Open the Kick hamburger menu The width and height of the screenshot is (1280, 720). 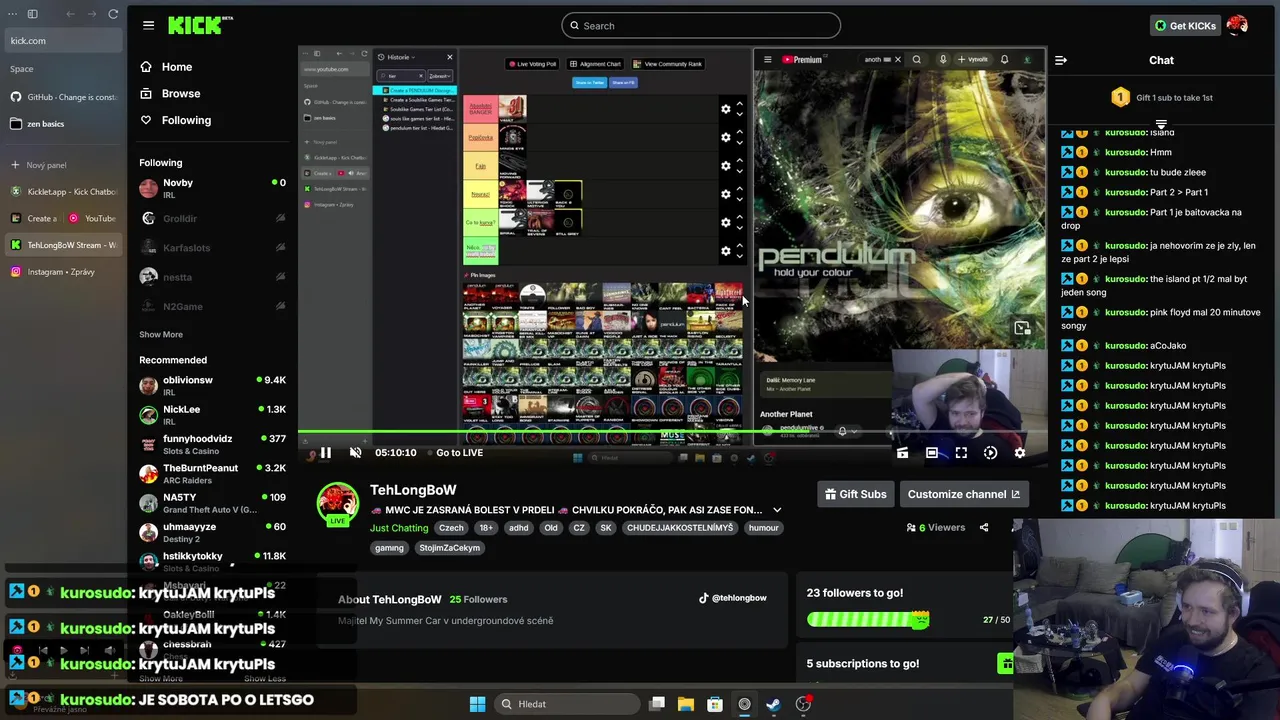coord(148,25)
